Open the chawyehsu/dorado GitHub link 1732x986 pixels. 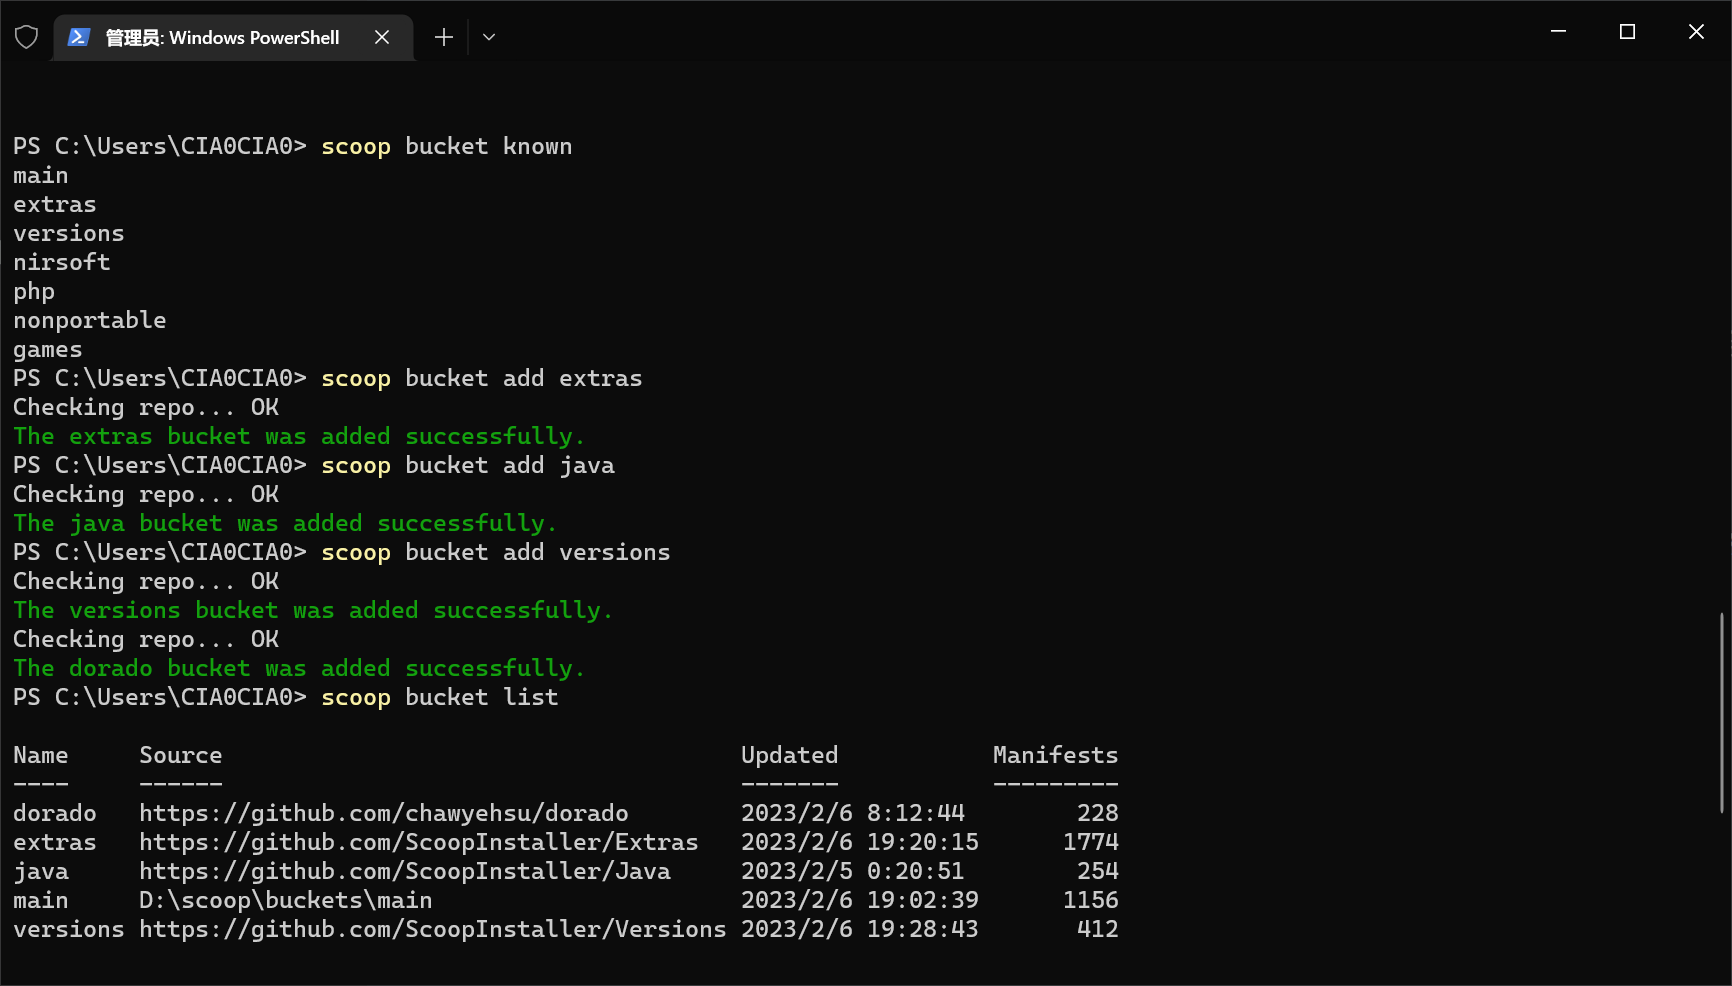click(x=384, y=813)
